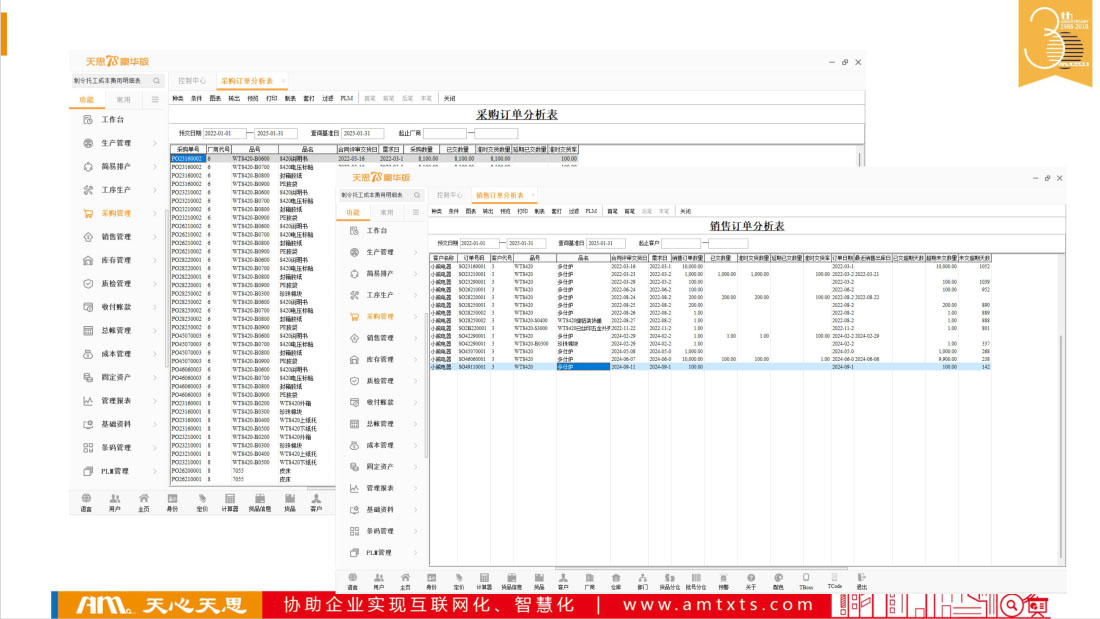Open TBoss from the bottom toolbar
This screenshot has width=1100, height=619.
(806, 581)
